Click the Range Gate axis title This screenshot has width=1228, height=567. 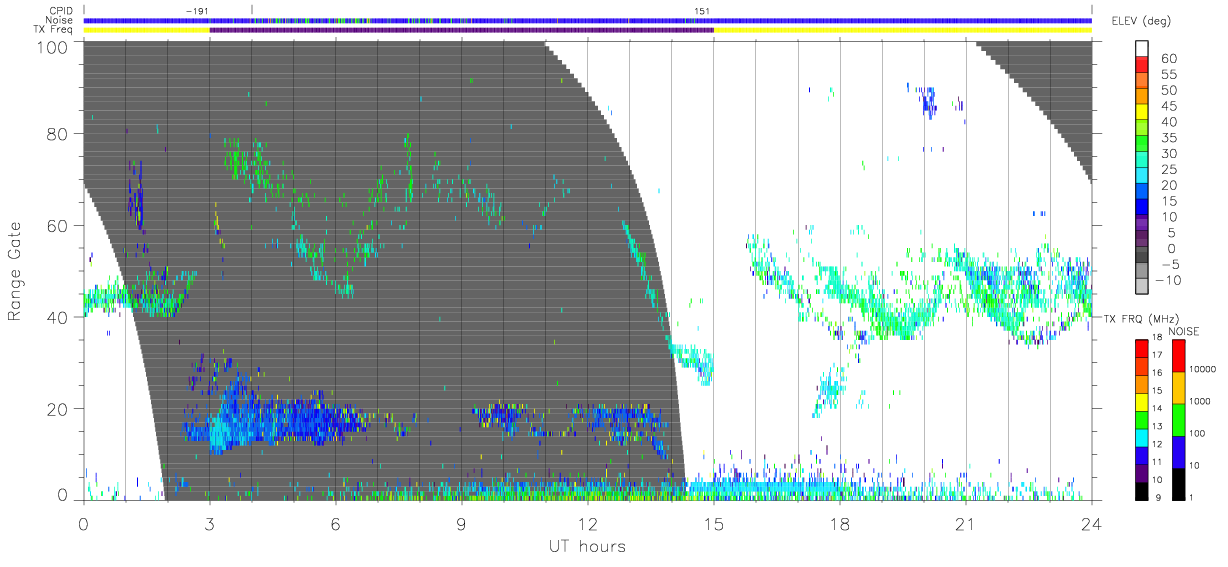tap(15, 271)
